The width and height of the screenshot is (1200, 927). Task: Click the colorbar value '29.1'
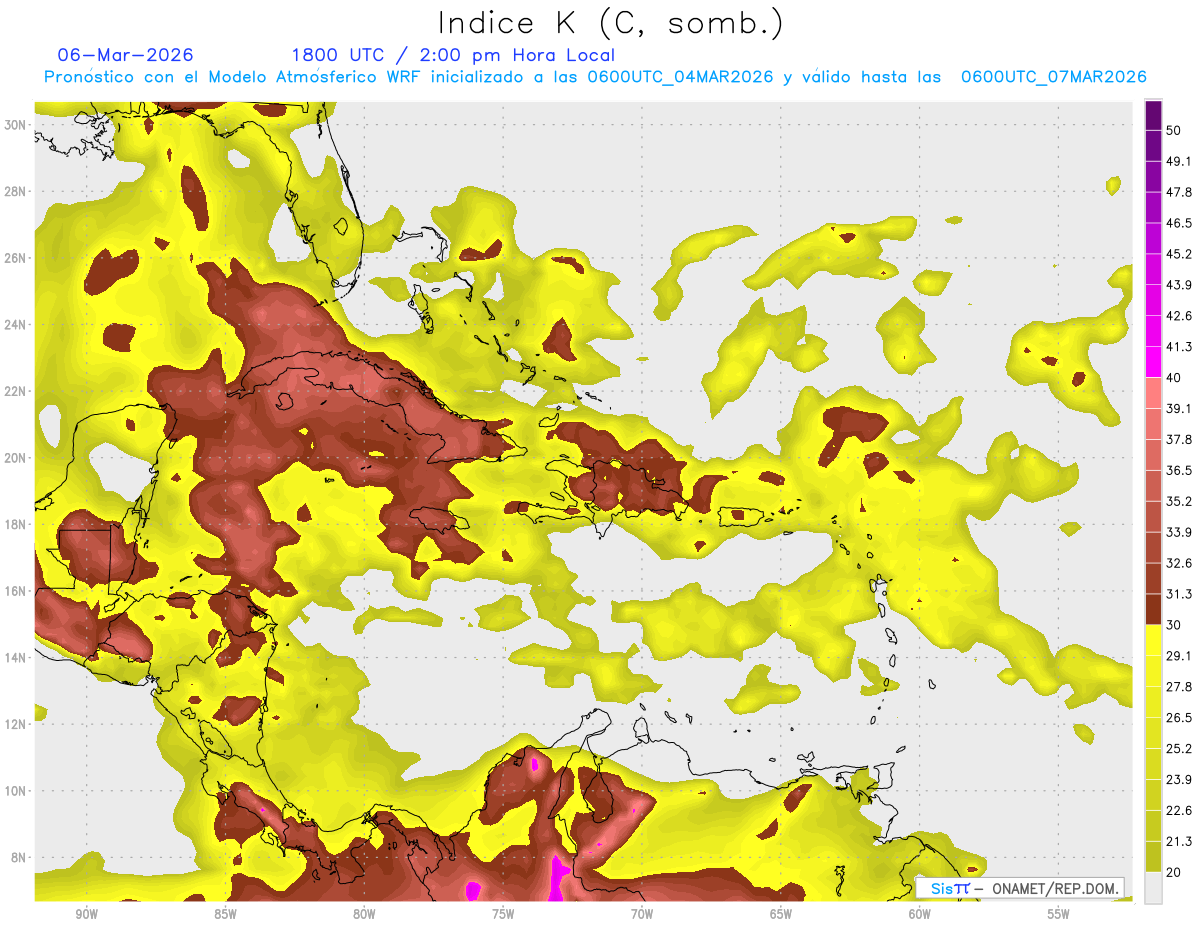click(1179, 656)
